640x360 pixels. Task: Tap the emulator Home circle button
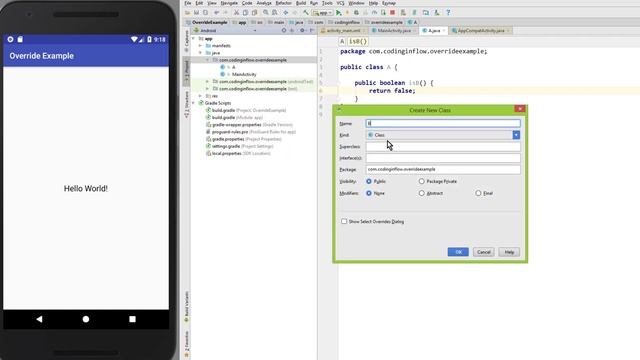point(86,319)
